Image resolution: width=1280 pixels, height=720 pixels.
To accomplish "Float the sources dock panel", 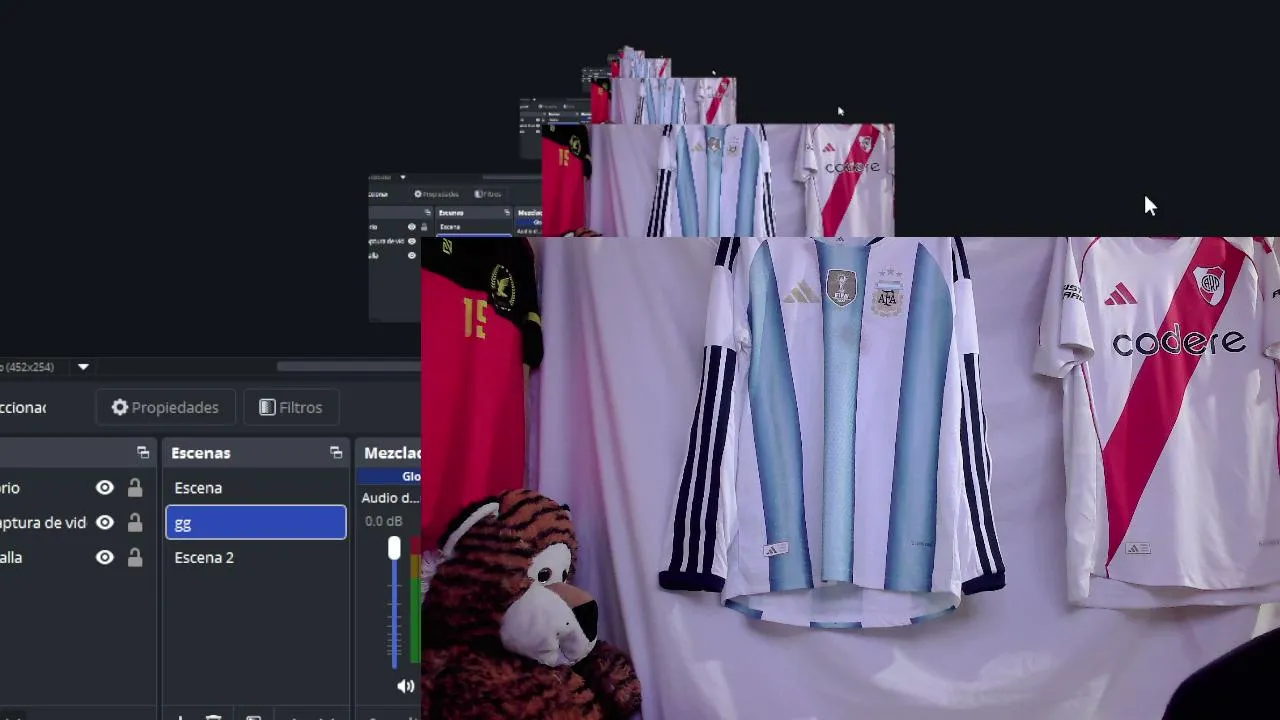I will pos(143,453).
